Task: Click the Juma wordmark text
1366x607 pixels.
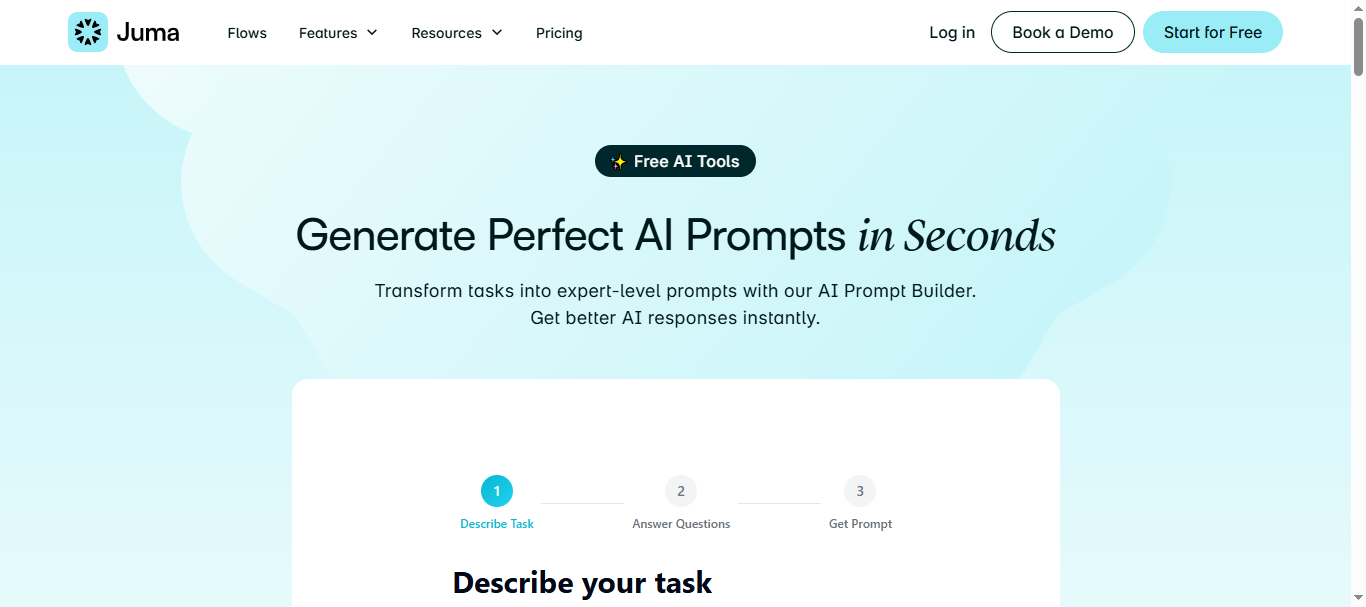Action: point(148,33)
